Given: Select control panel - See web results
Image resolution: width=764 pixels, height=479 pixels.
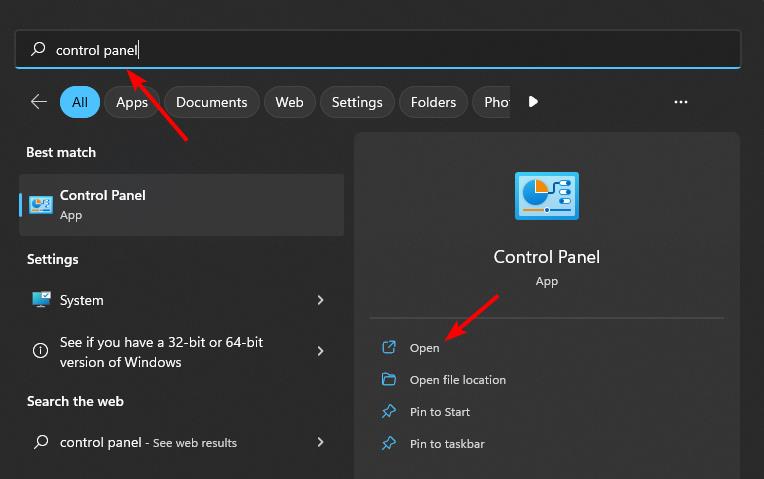Looking at the screenshot, I should (x=181, y=442).
